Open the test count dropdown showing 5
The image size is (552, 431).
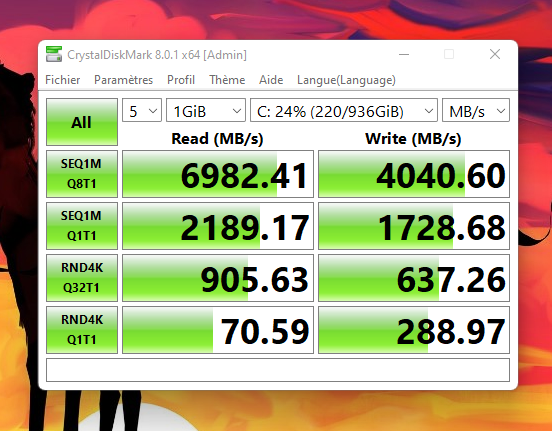tap(142, 110)
